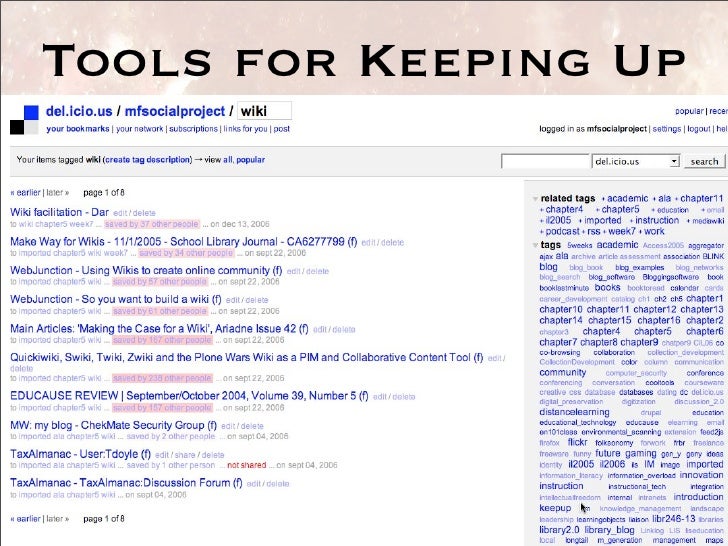Viewport: 728px width, 546px height.
Task: Add related tag podcast
Action: pos(562,231)
